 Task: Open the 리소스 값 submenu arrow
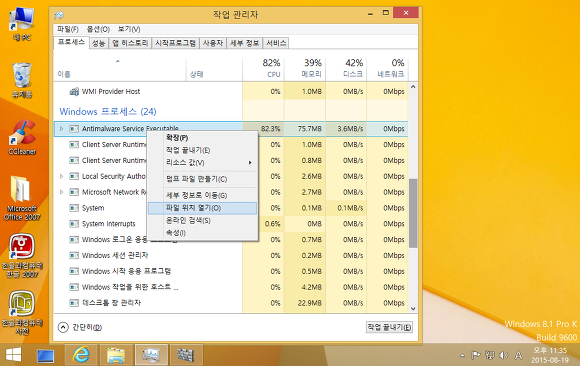pos(250,163)
